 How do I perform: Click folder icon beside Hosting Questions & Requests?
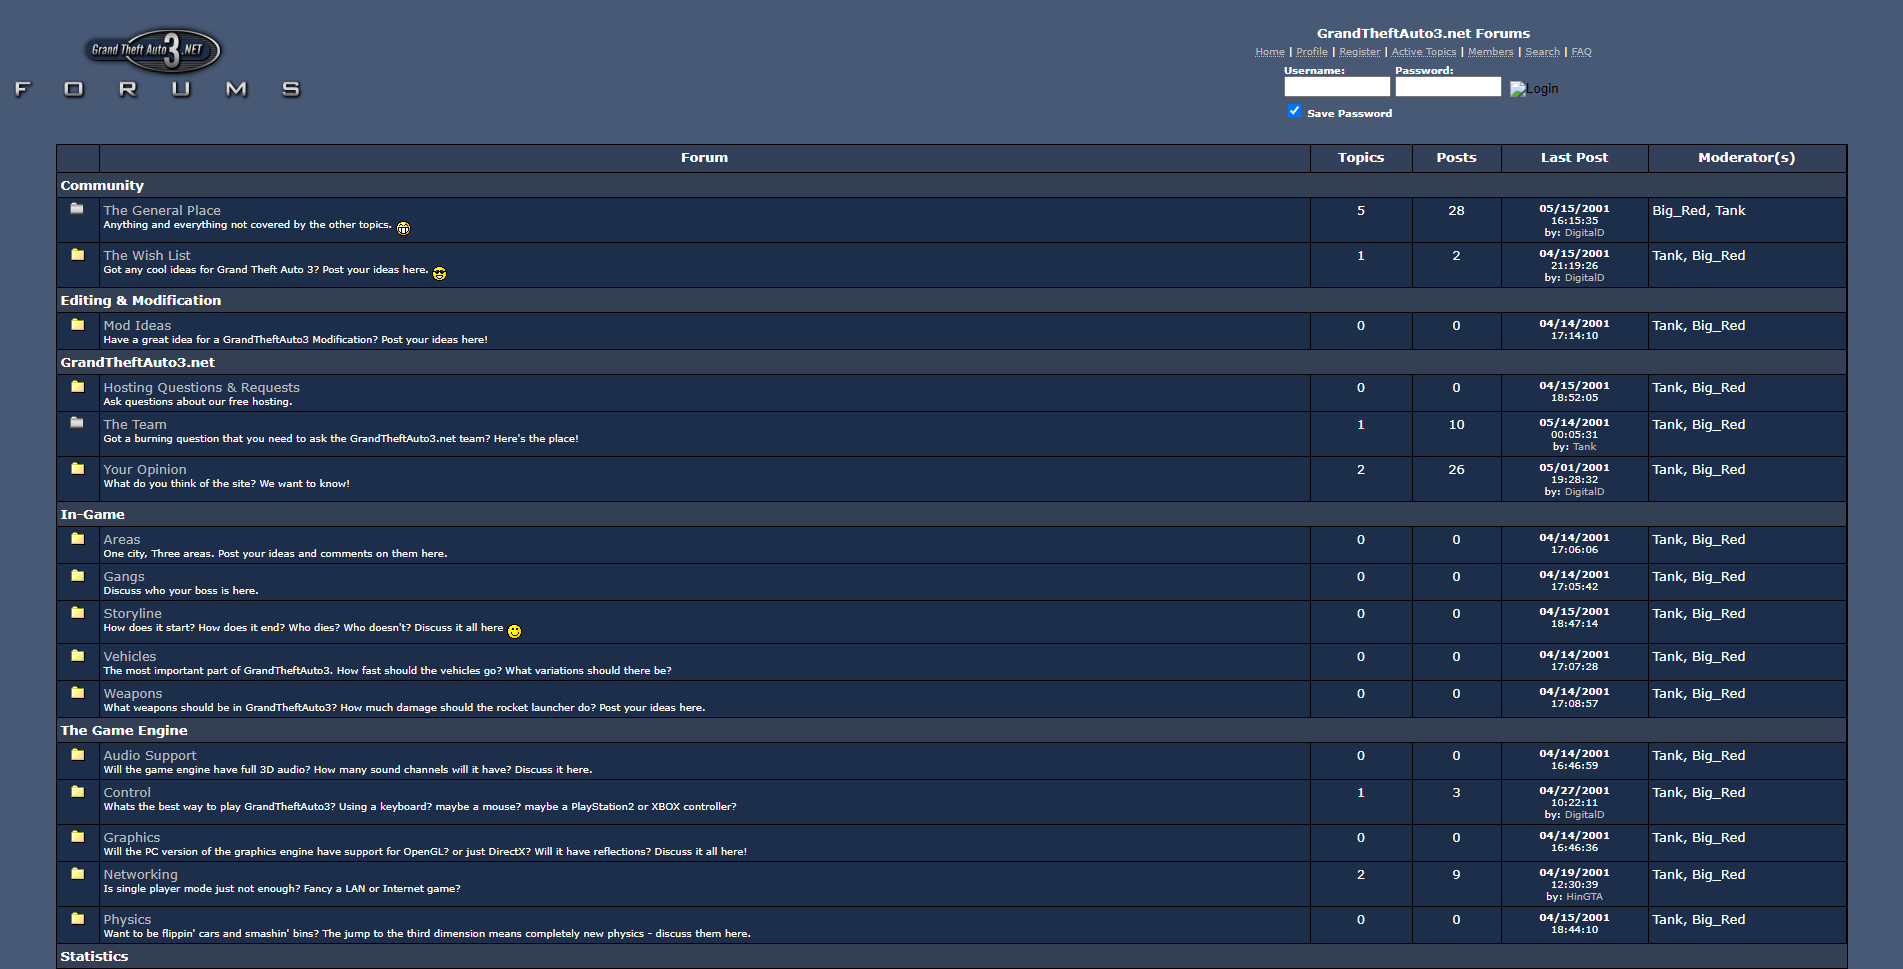pos(77,386)
